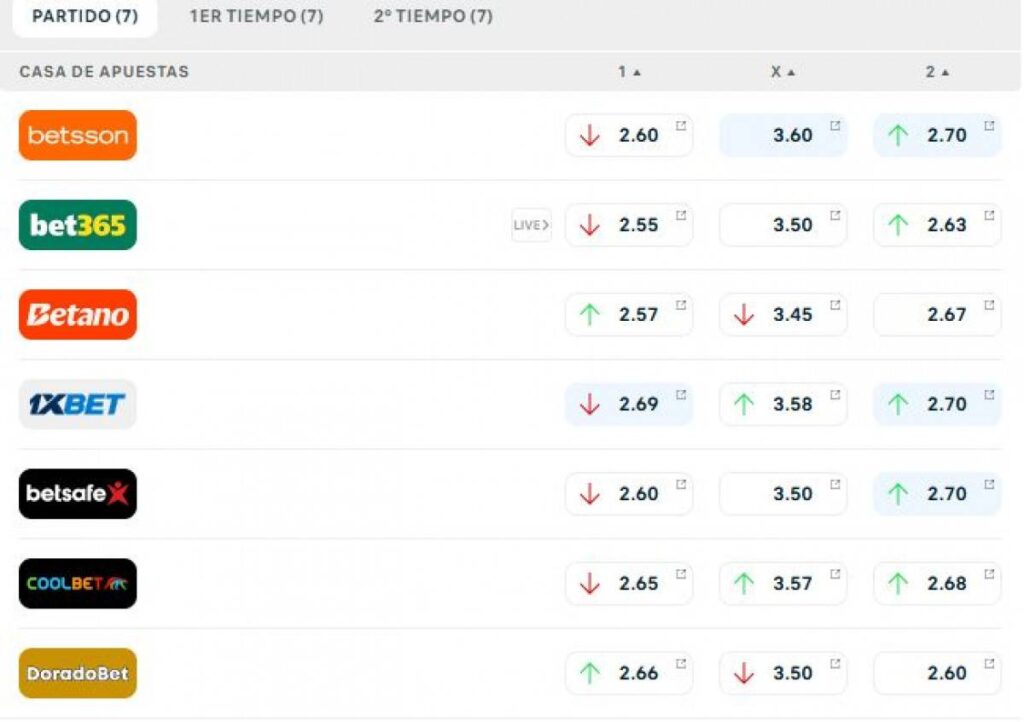Screen dimensions: 1024x722
Task: Switch to 2º TIEMPO (7) tab
Action: pos(433,16)
